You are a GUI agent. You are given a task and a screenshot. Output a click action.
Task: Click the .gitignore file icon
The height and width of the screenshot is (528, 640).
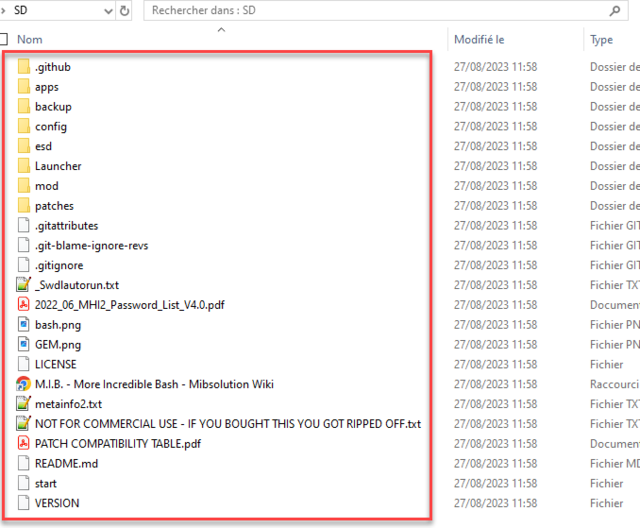24,265
